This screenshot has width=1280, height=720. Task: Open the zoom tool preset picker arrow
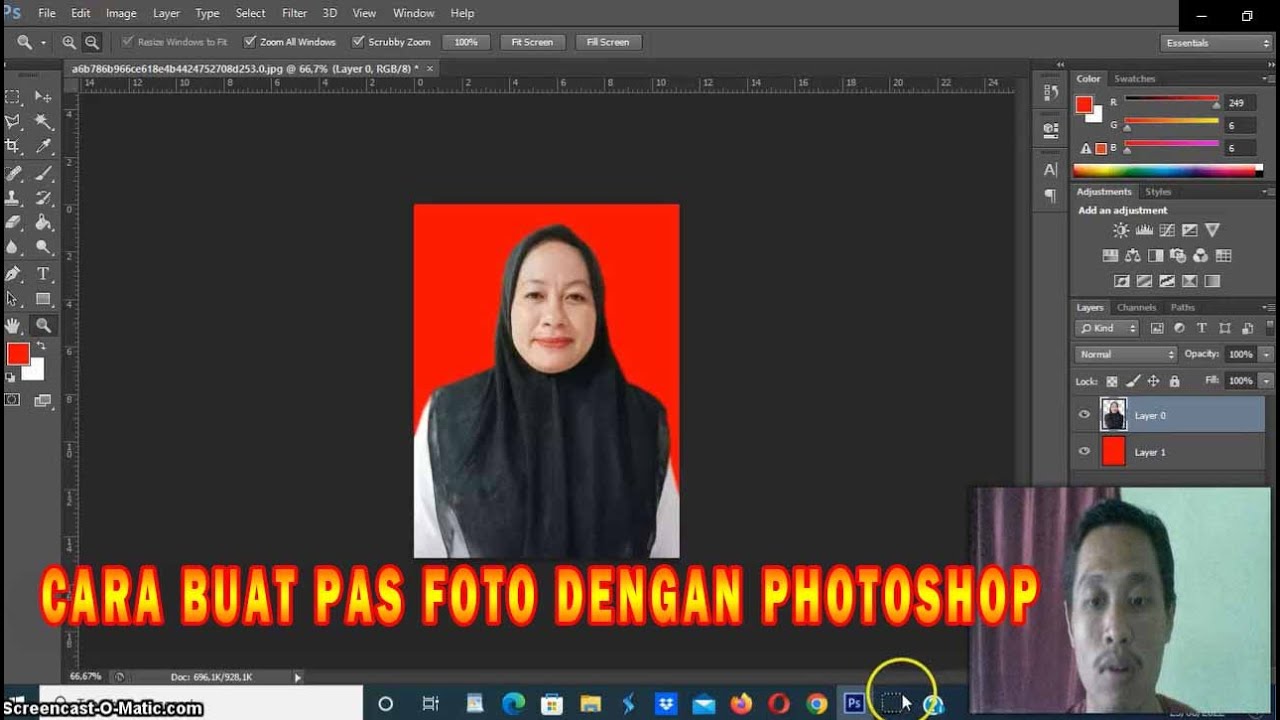pos(43,42)
